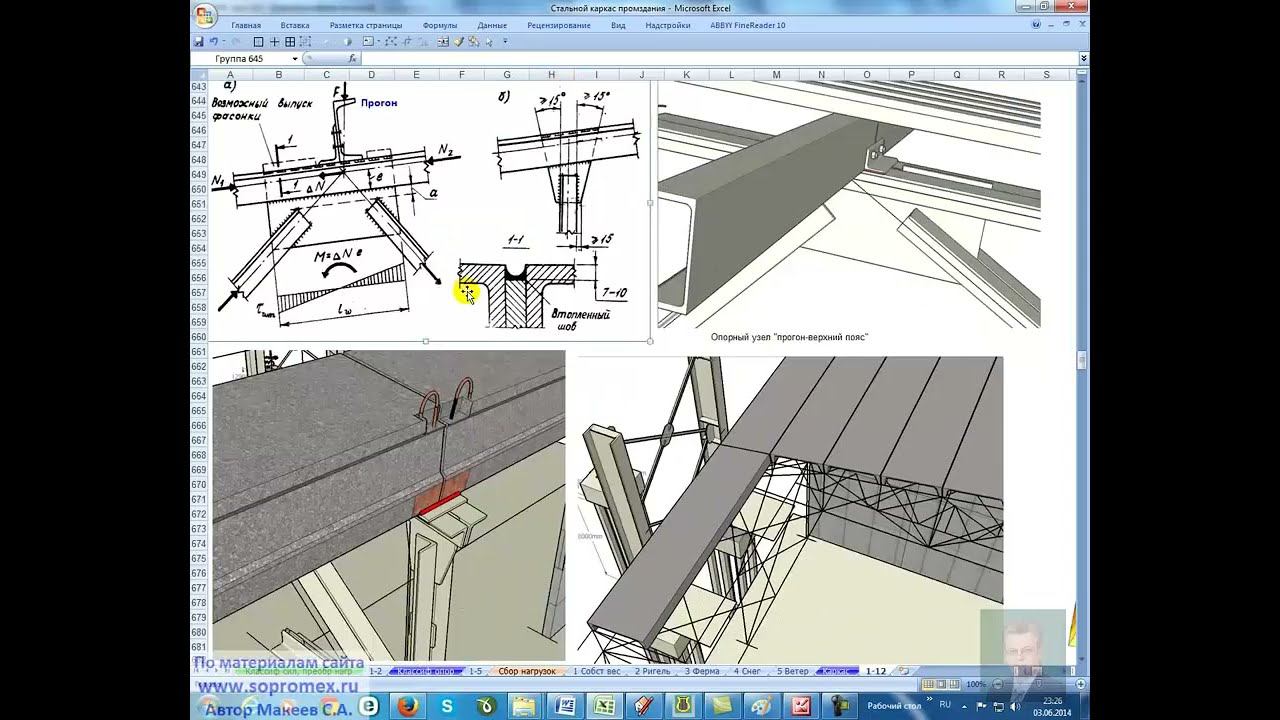The height and width of the screenshot is (720, 1280).
Task: Save the workbook from Quick Access toolbar
Action: click(198, 42)
